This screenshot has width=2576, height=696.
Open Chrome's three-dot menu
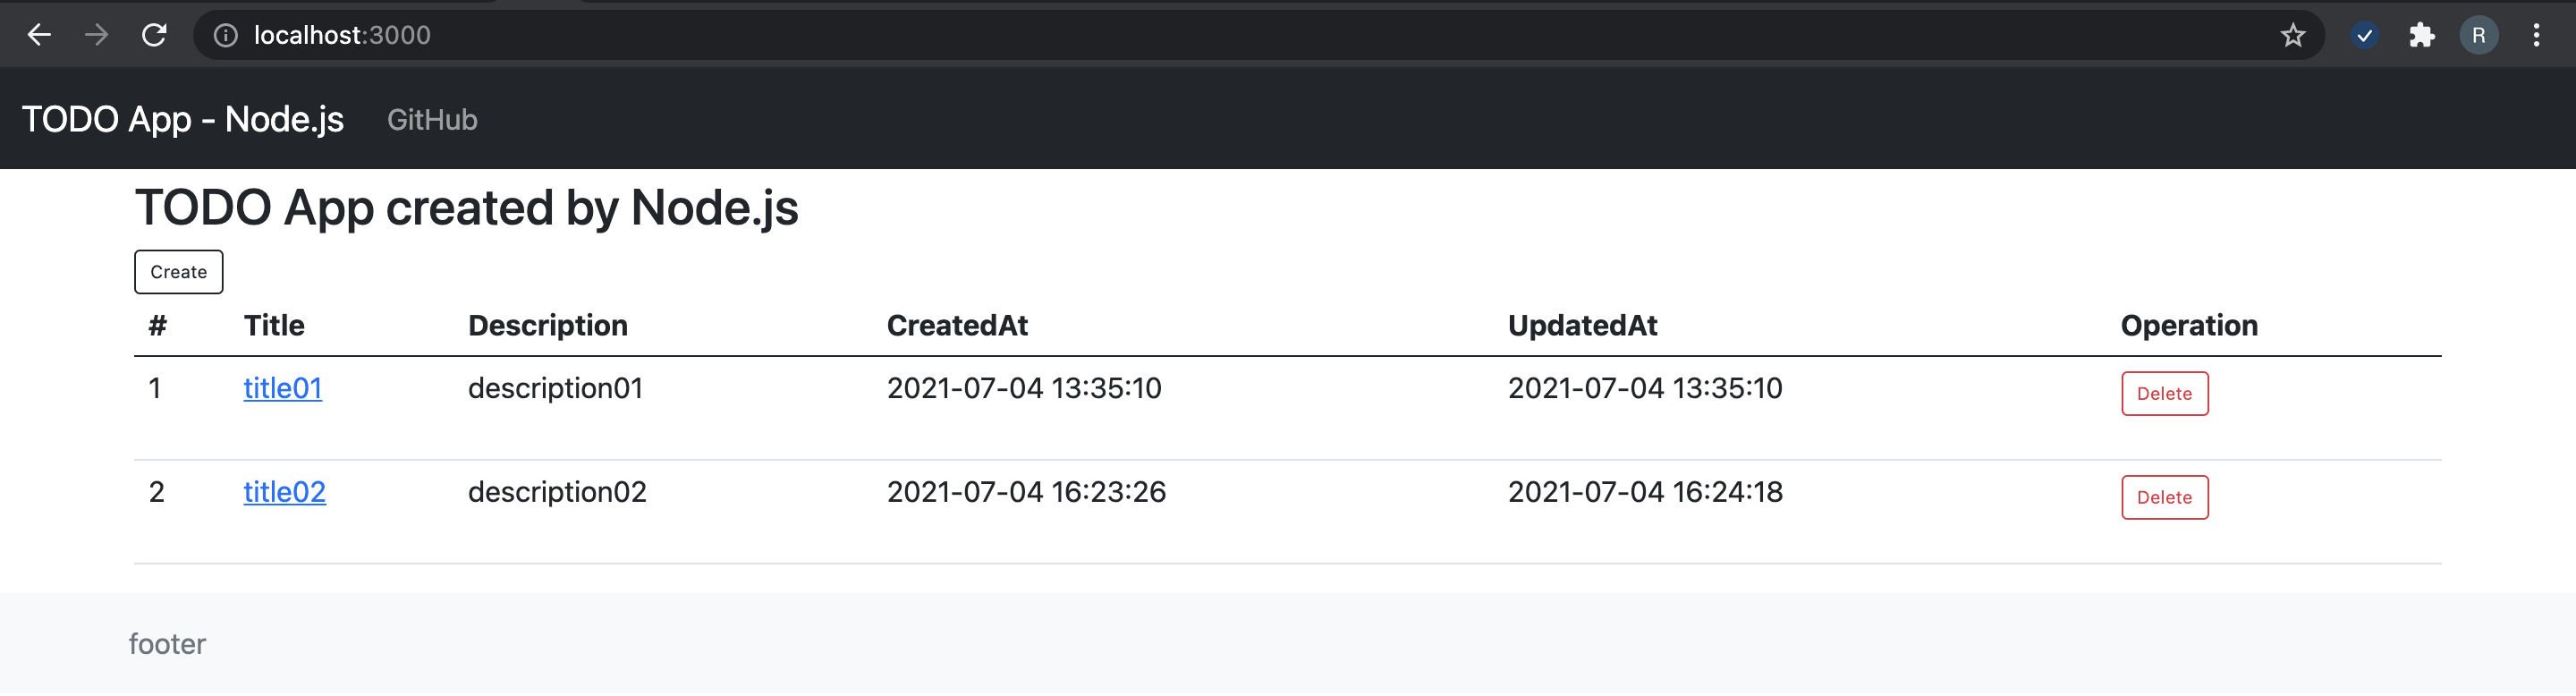click(2537, 35)
